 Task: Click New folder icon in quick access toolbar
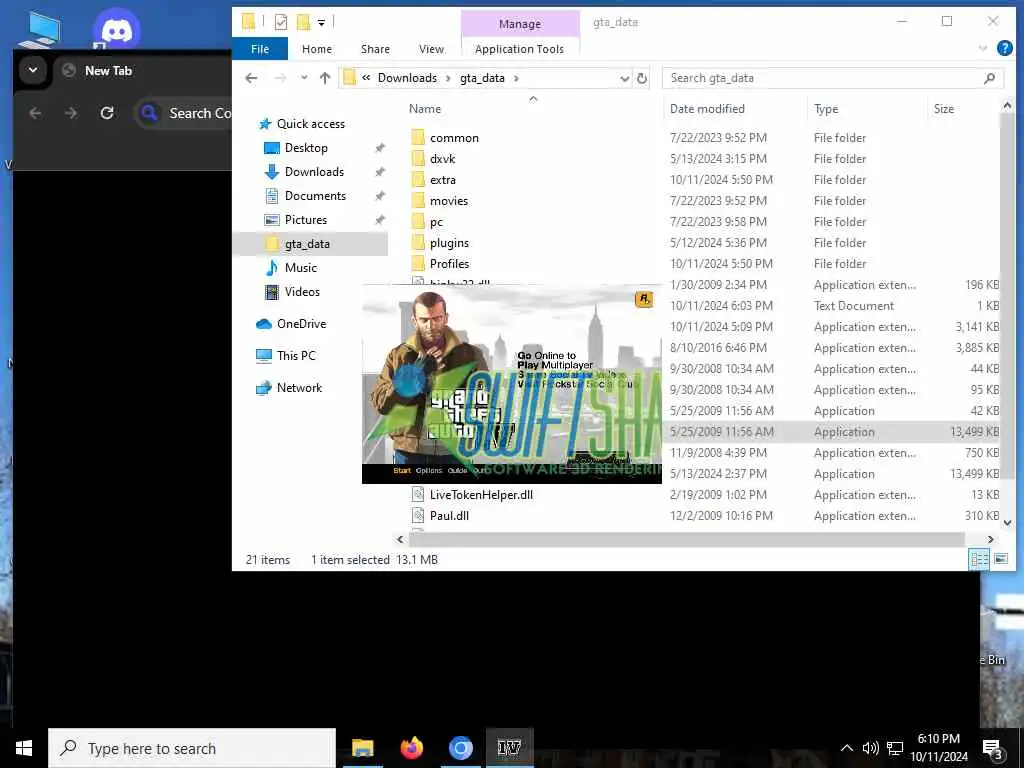[x=303, y=22]
